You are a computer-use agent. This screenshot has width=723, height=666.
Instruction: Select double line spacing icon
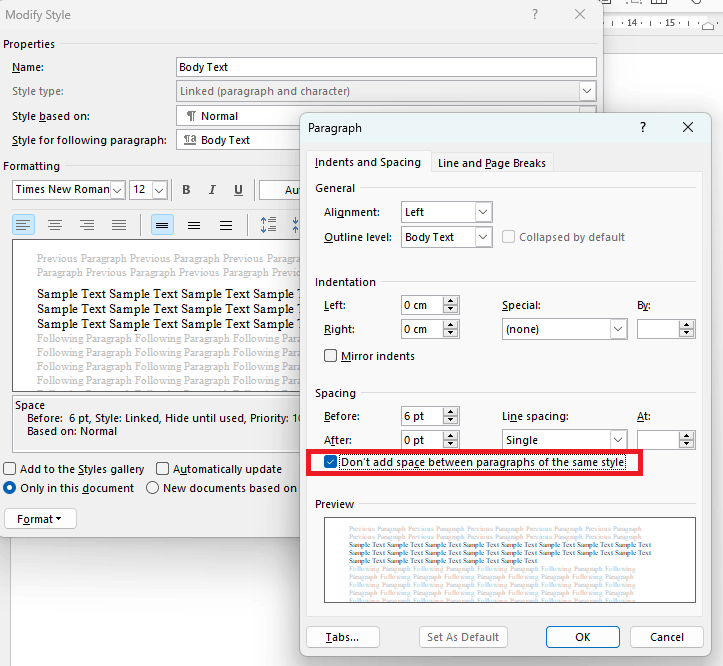[x=226, y=225]
